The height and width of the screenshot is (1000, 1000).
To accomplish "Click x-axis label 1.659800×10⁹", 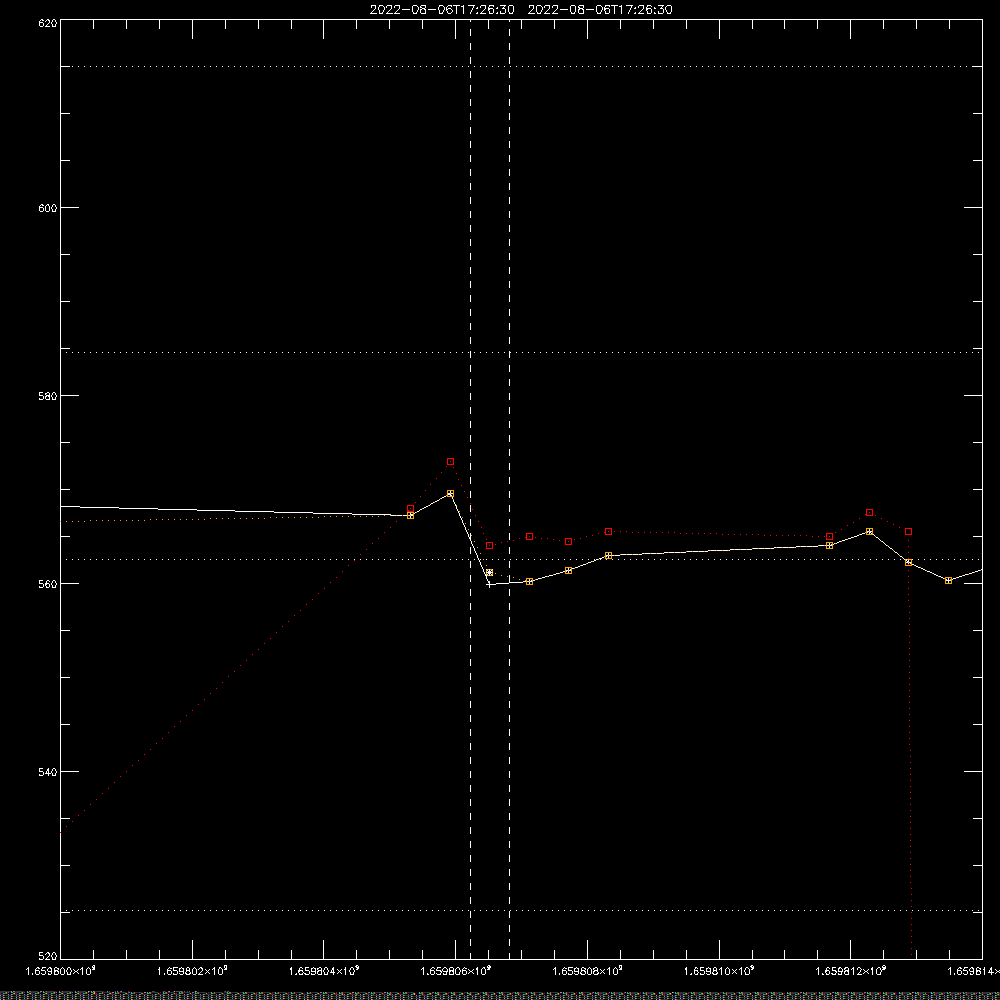I will pyautogui.click(x=60, y=971).
